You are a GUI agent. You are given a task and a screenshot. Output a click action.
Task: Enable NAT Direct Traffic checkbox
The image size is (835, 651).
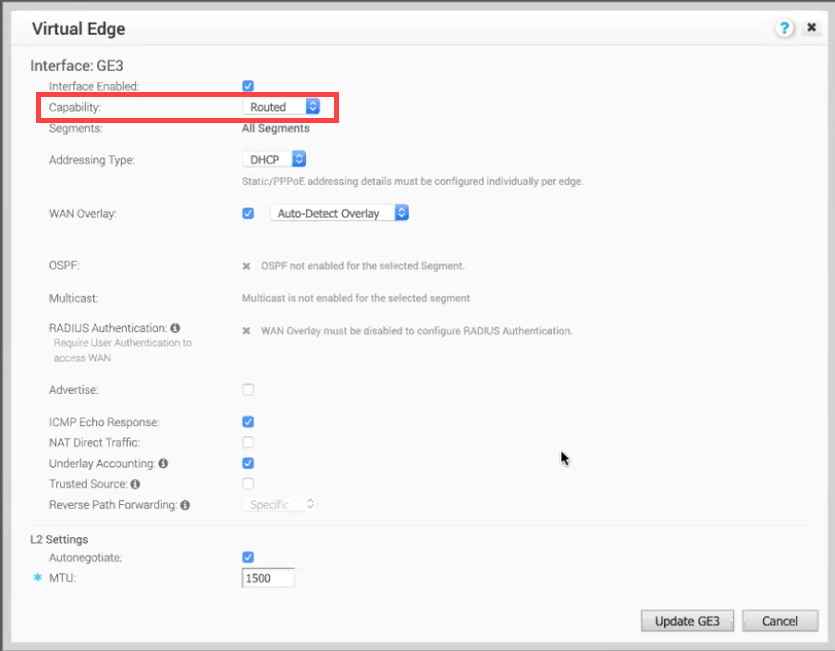(x=248, y=442)
